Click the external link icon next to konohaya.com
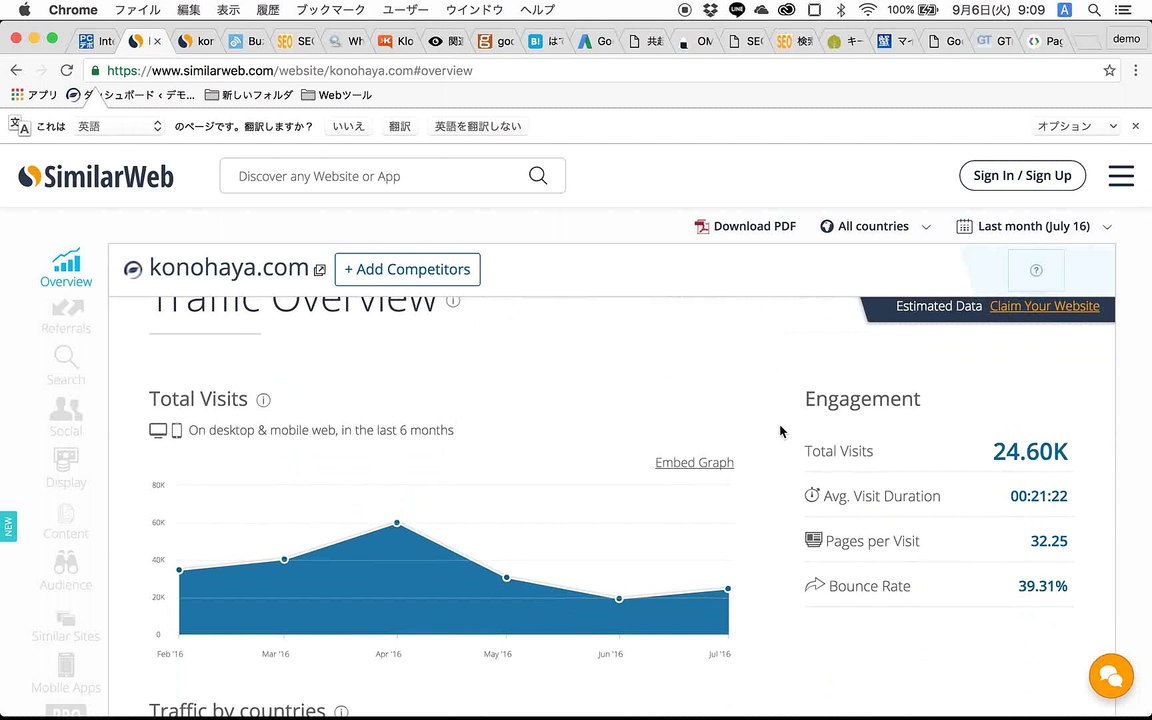The height and width of the screenshot is (720, 1152). [x=320, y=270]
